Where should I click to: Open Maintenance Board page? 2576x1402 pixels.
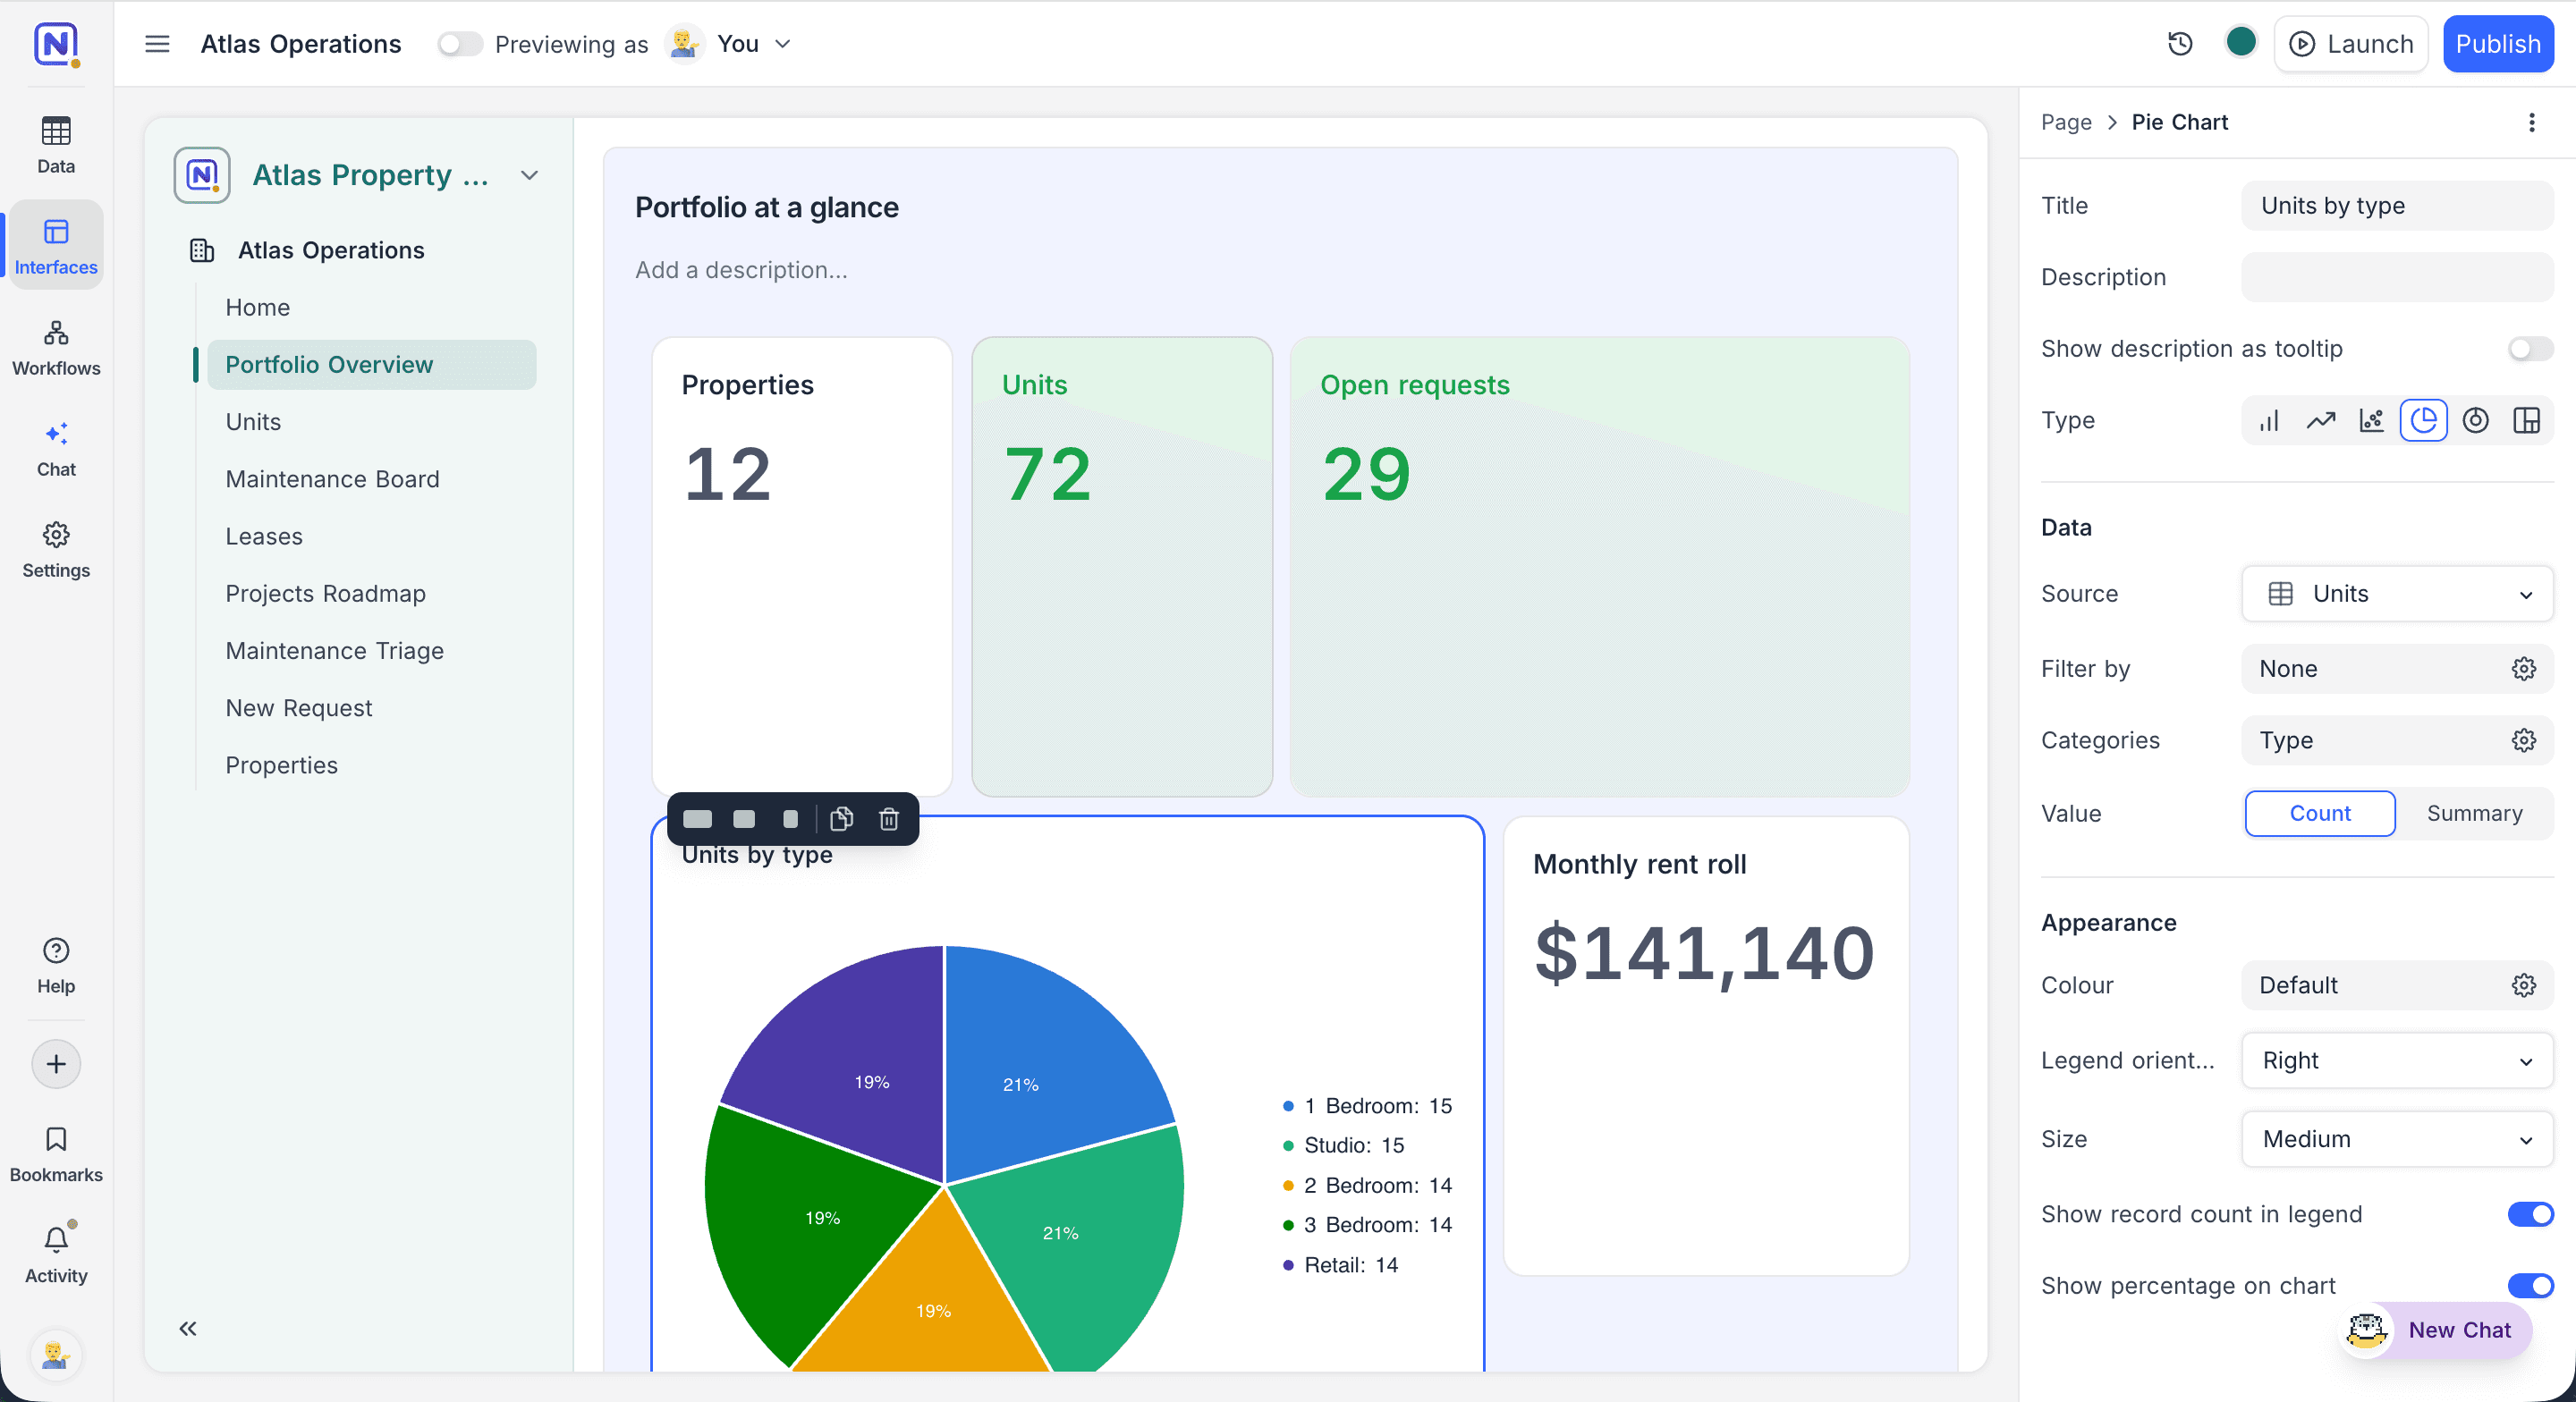pos(332,478)
